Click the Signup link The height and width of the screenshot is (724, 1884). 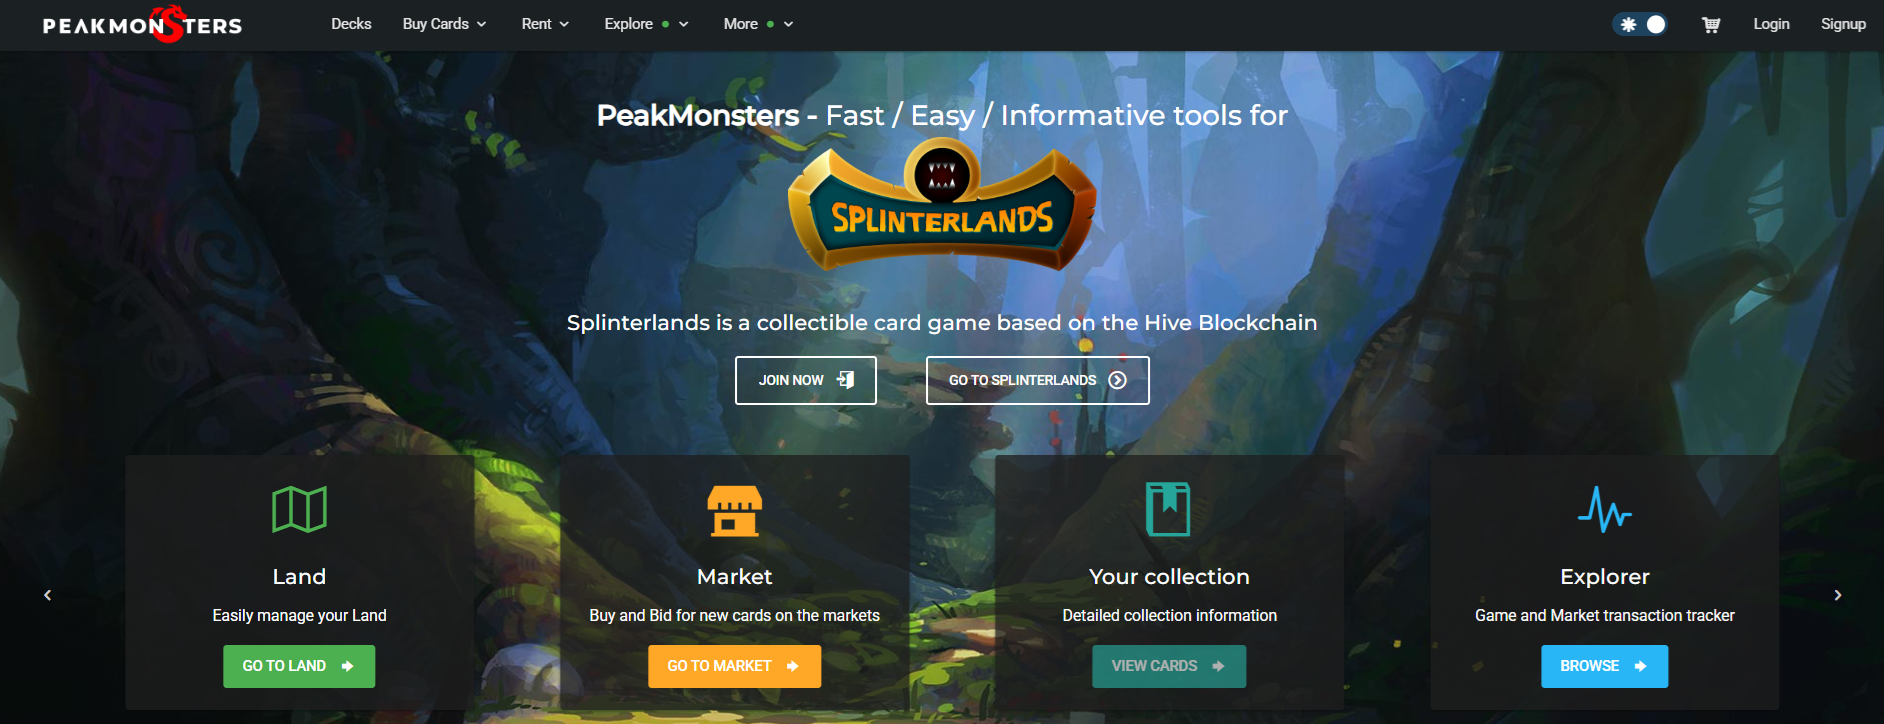(x=1843, y=24)
